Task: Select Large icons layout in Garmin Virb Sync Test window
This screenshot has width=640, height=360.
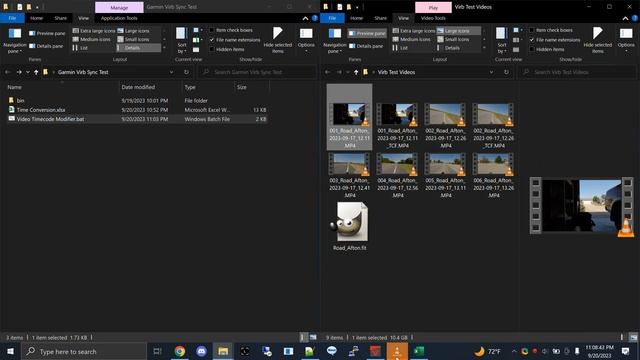Action: point(133,31)
